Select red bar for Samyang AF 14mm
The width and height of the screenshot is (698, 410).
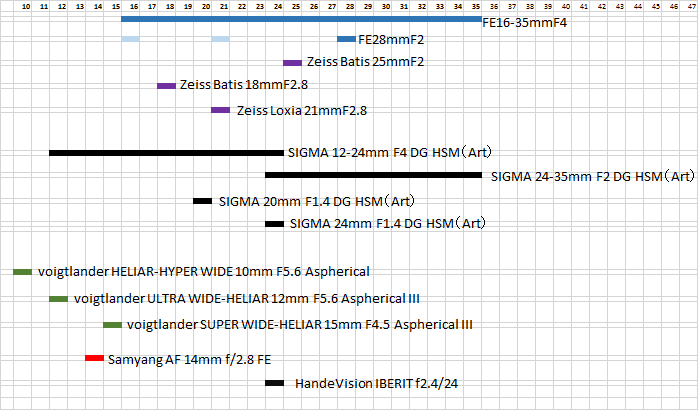tap(94, 358)
